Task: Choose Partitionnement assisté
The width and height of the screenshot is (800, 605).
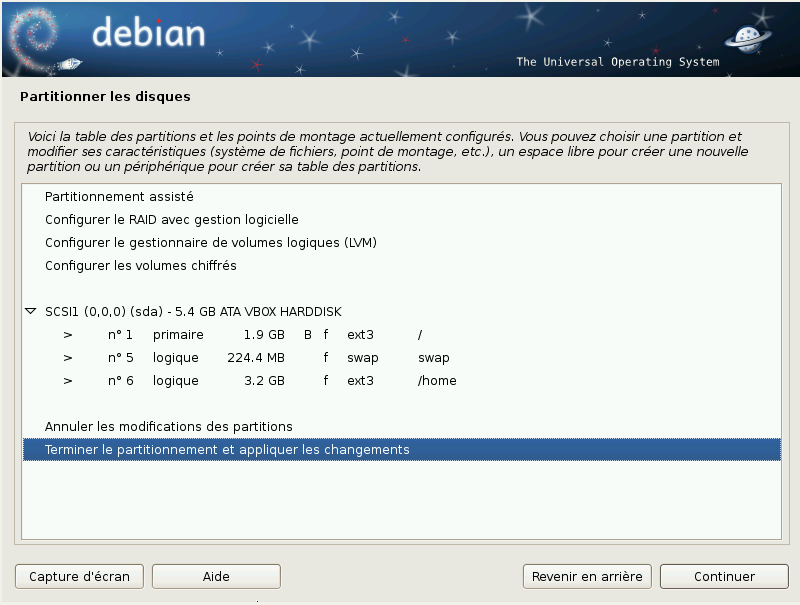Action: coord(402,196)
